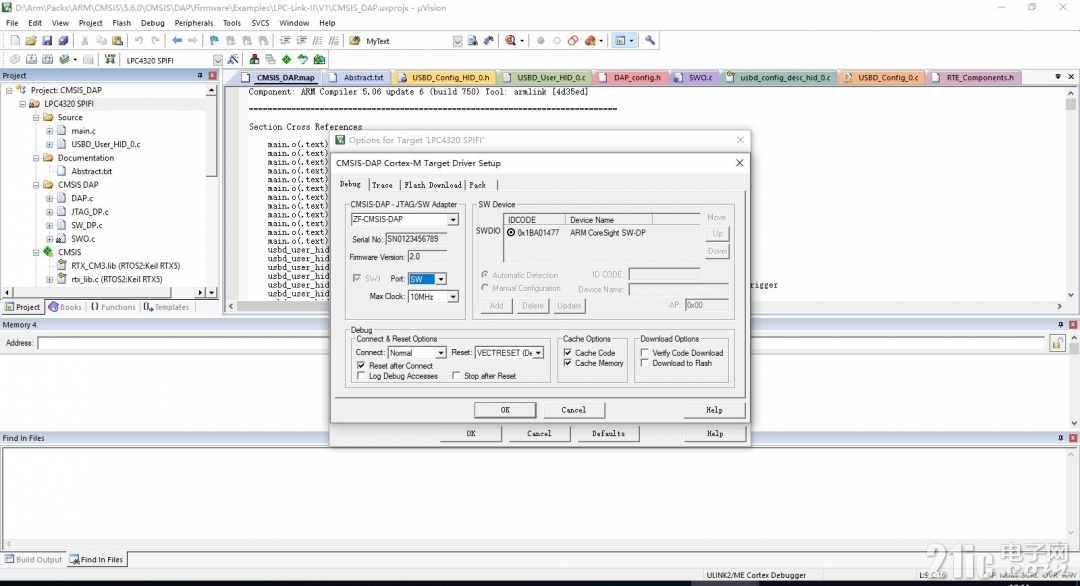Insert a bookmark with the flag icon
The image size is (1080, 586).
tap(214, 41)
